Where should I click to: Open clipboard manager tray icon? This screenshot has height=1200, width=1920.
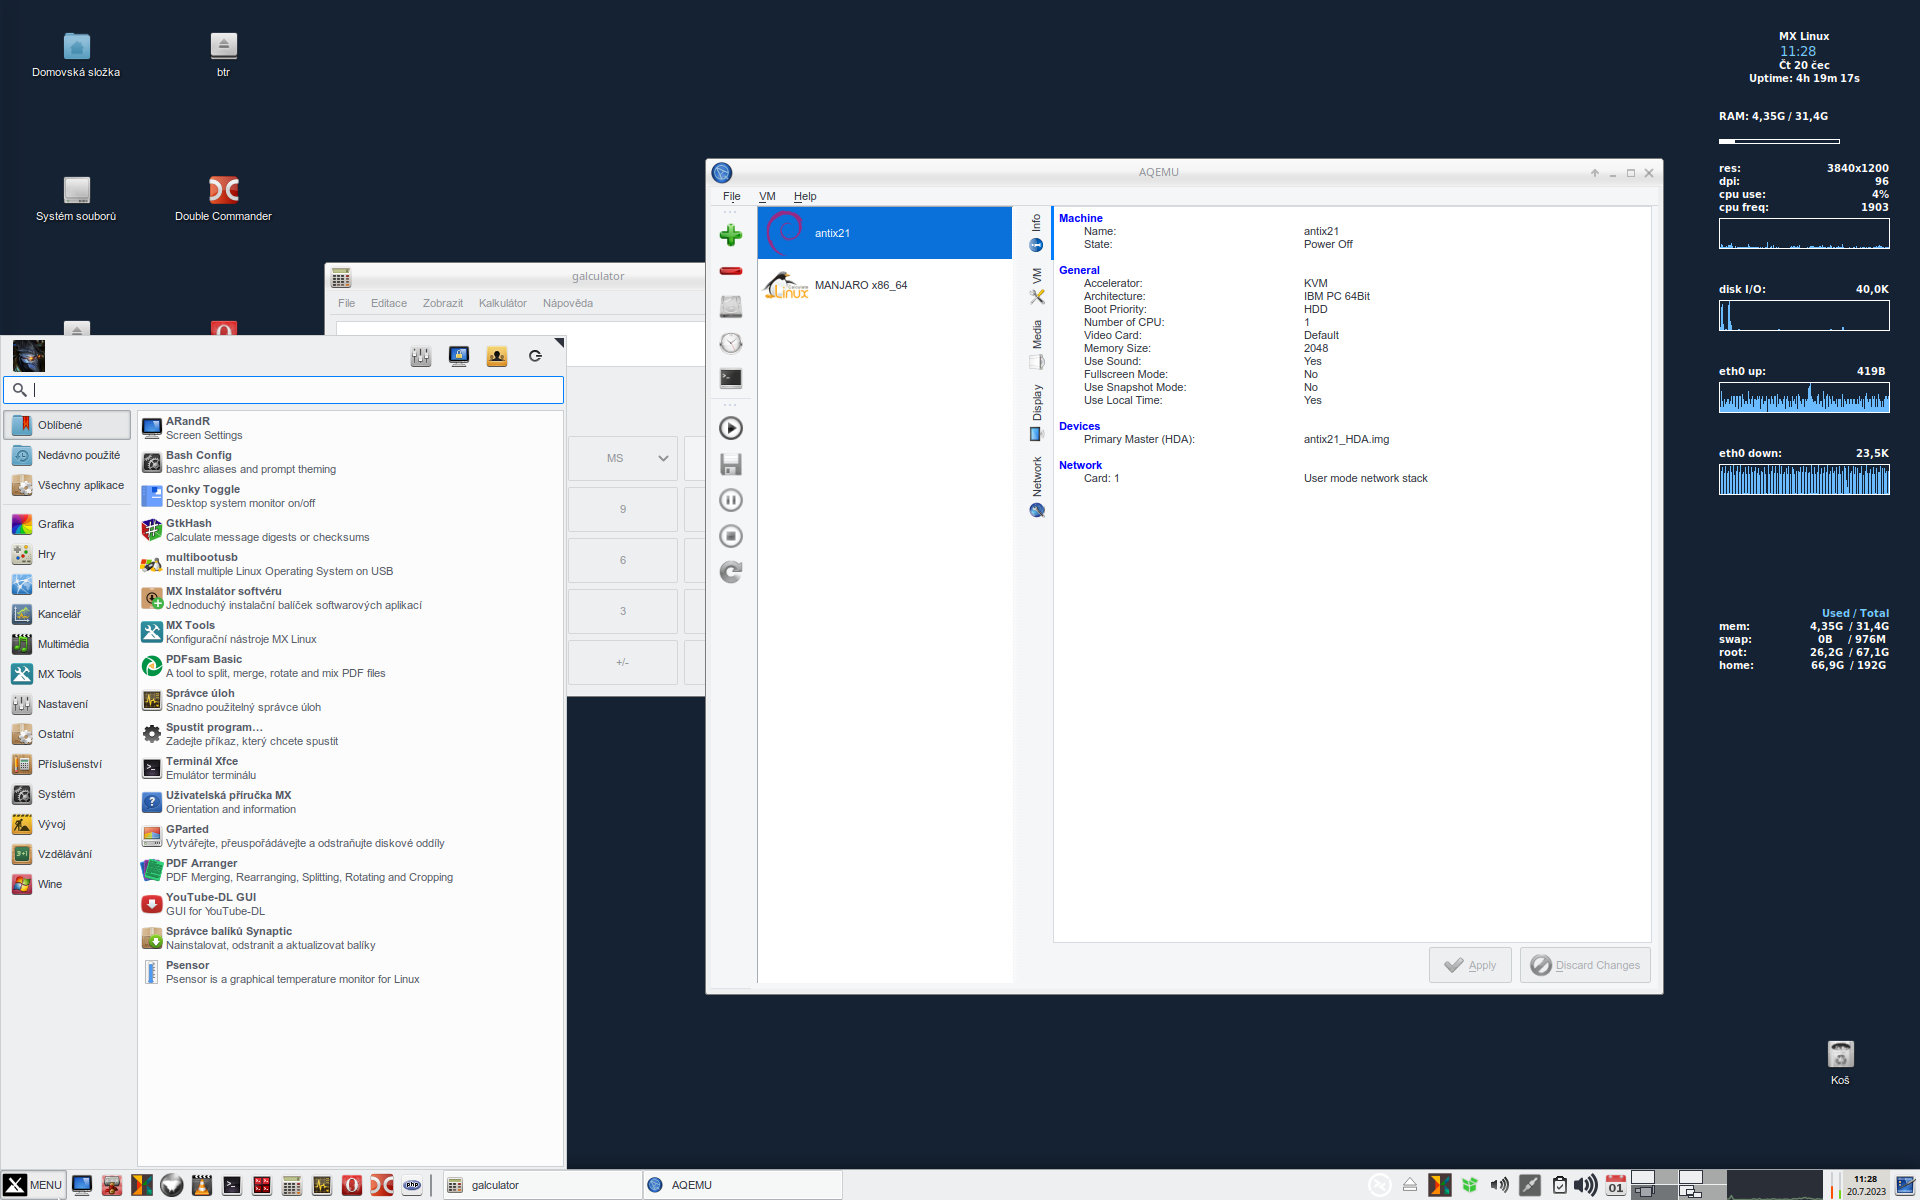(x=1559, y=1185)
